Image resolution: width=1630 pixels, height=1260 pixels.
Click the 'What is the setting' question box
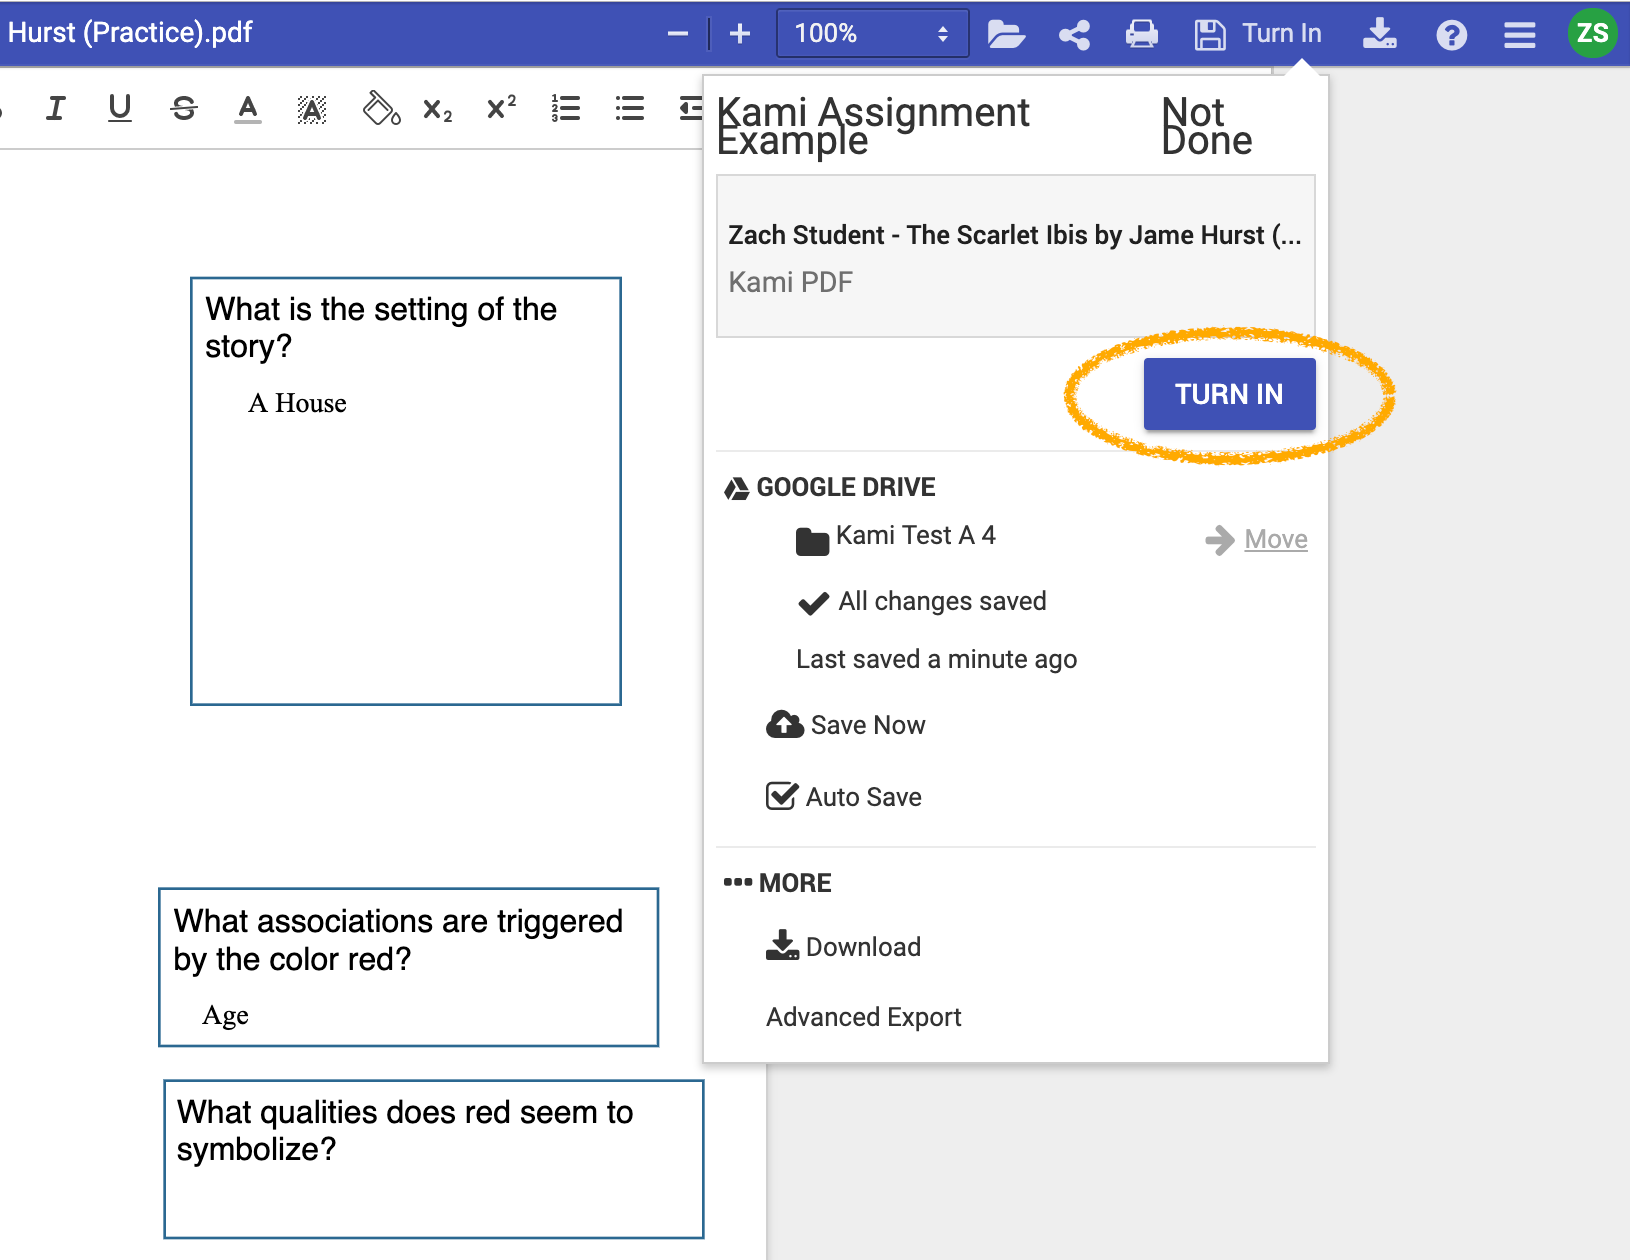point(406,491)
